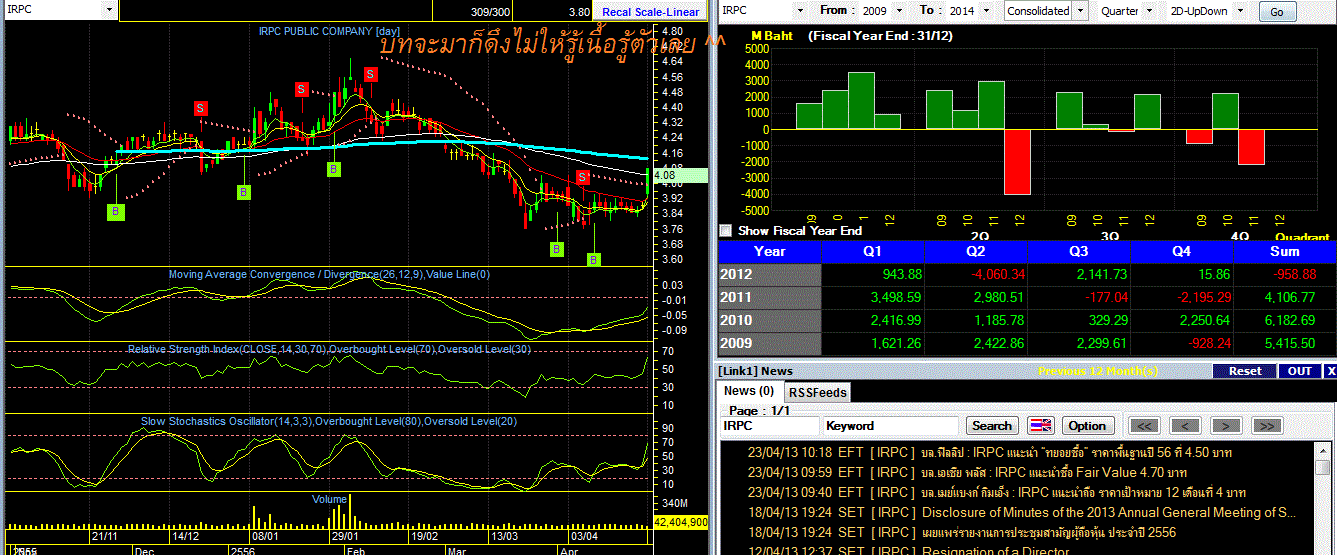
Task: Click the 42,404,900 volume value
Action: tap(680, 522)
